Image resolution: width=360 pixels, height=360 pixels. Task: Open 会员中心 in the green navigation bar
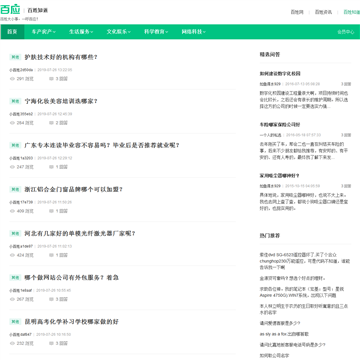pos(346,32)
